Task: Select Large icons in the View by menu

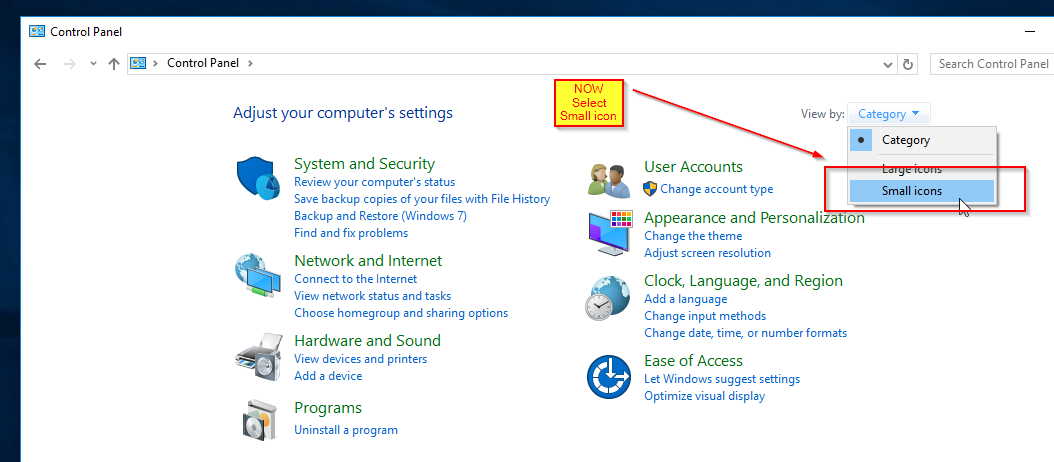Action: (922, 169)
